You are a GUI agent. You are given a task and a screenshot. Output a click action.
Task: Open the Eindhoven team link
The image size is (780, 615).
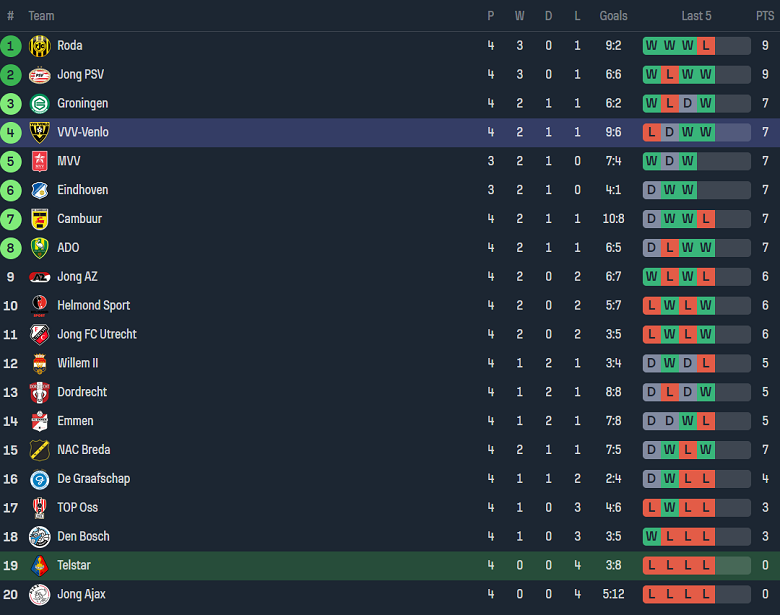pos(83,190)
